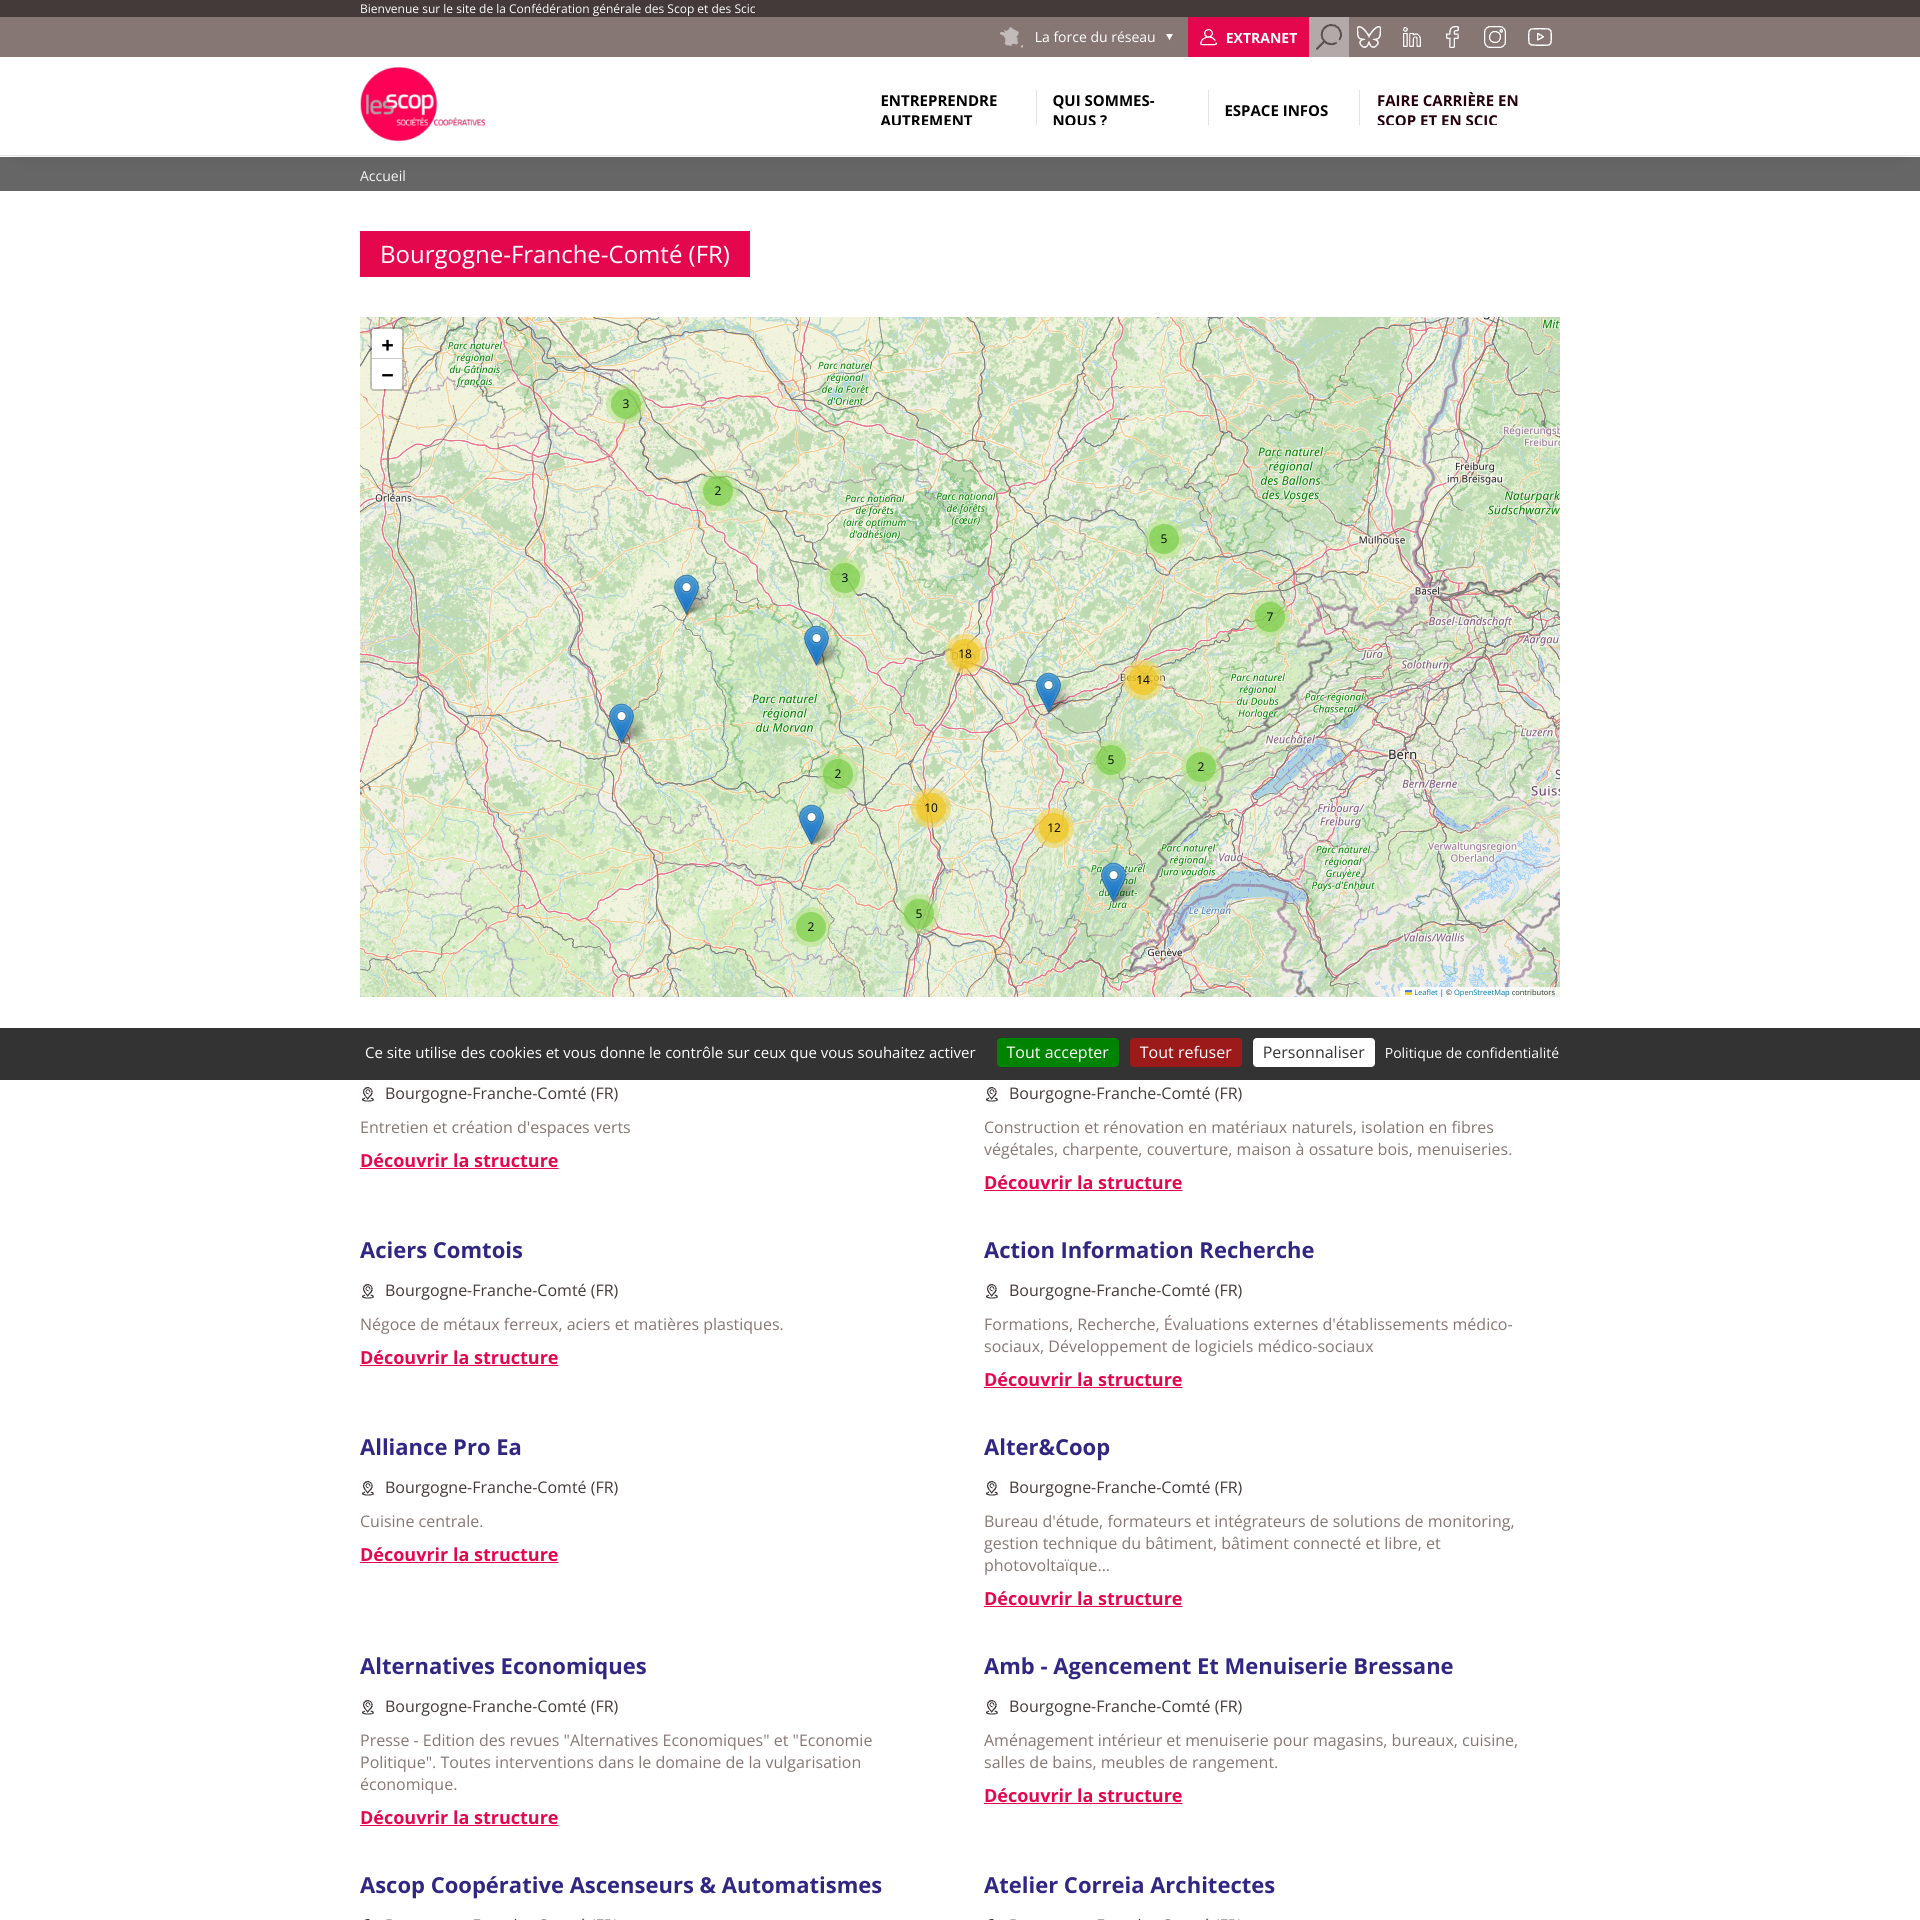Screen dimensions: 1920x1920
Task: Open the Alliance Pro Ea title link
Action: pos(440,1447)
